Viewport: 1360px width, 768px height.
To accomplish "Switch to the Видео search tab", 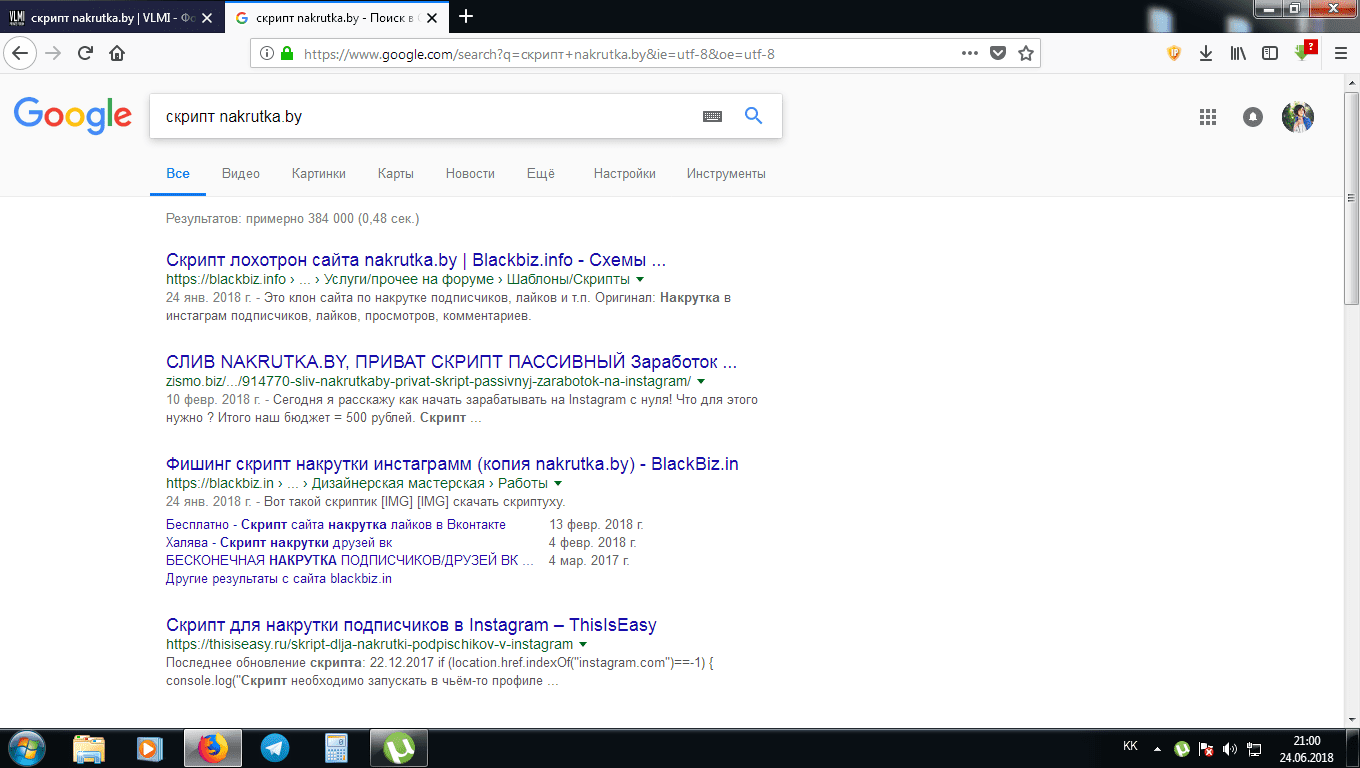I will (x=240, y=173).
